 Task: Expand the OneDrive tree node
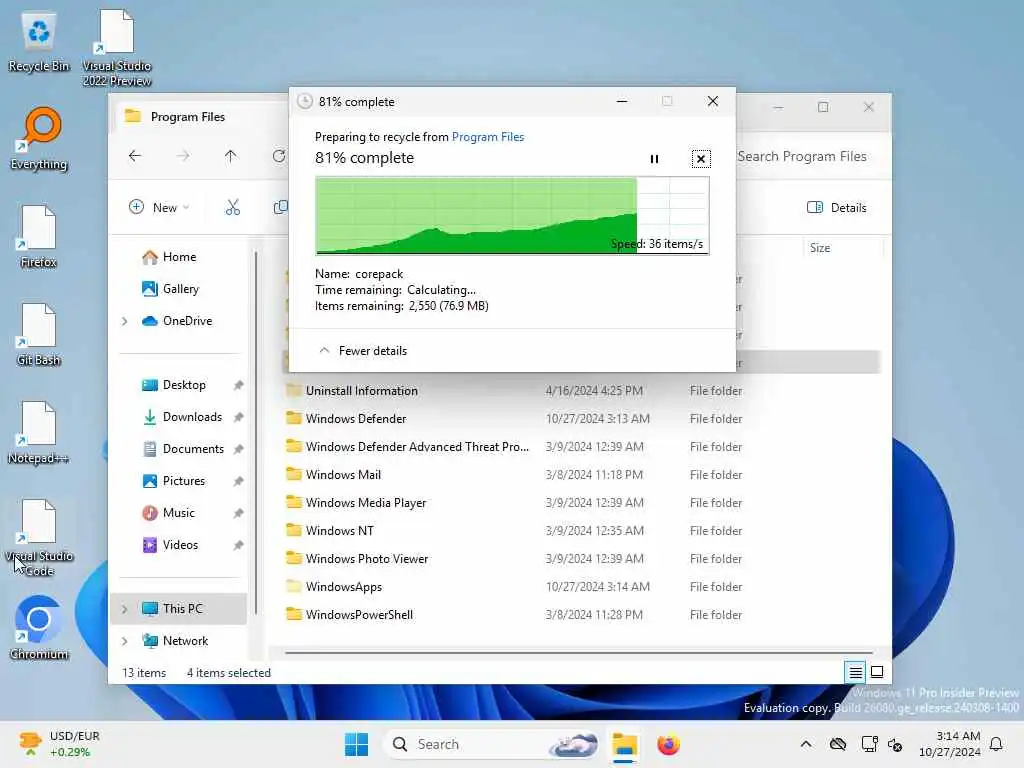click(124, 321)
